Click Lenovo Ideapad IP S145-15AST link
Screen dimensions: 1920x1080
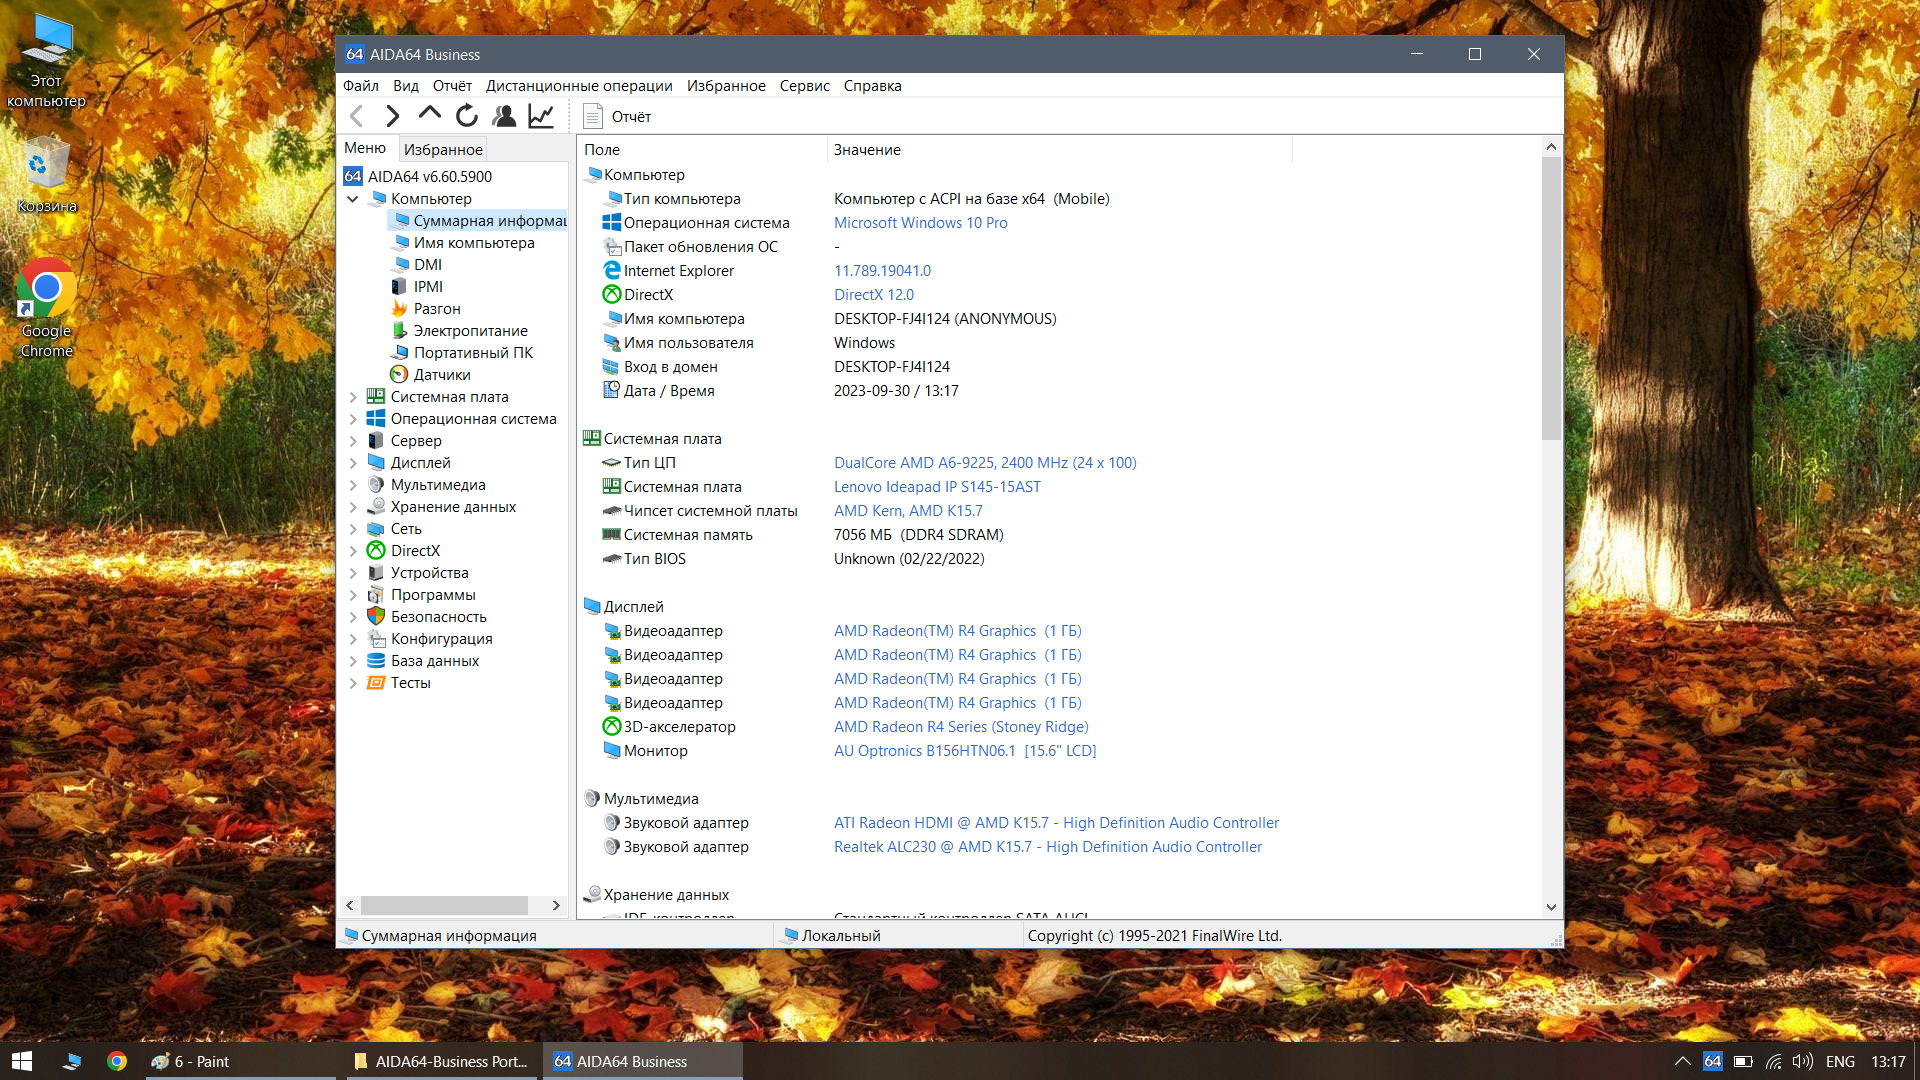click(936, 487)
